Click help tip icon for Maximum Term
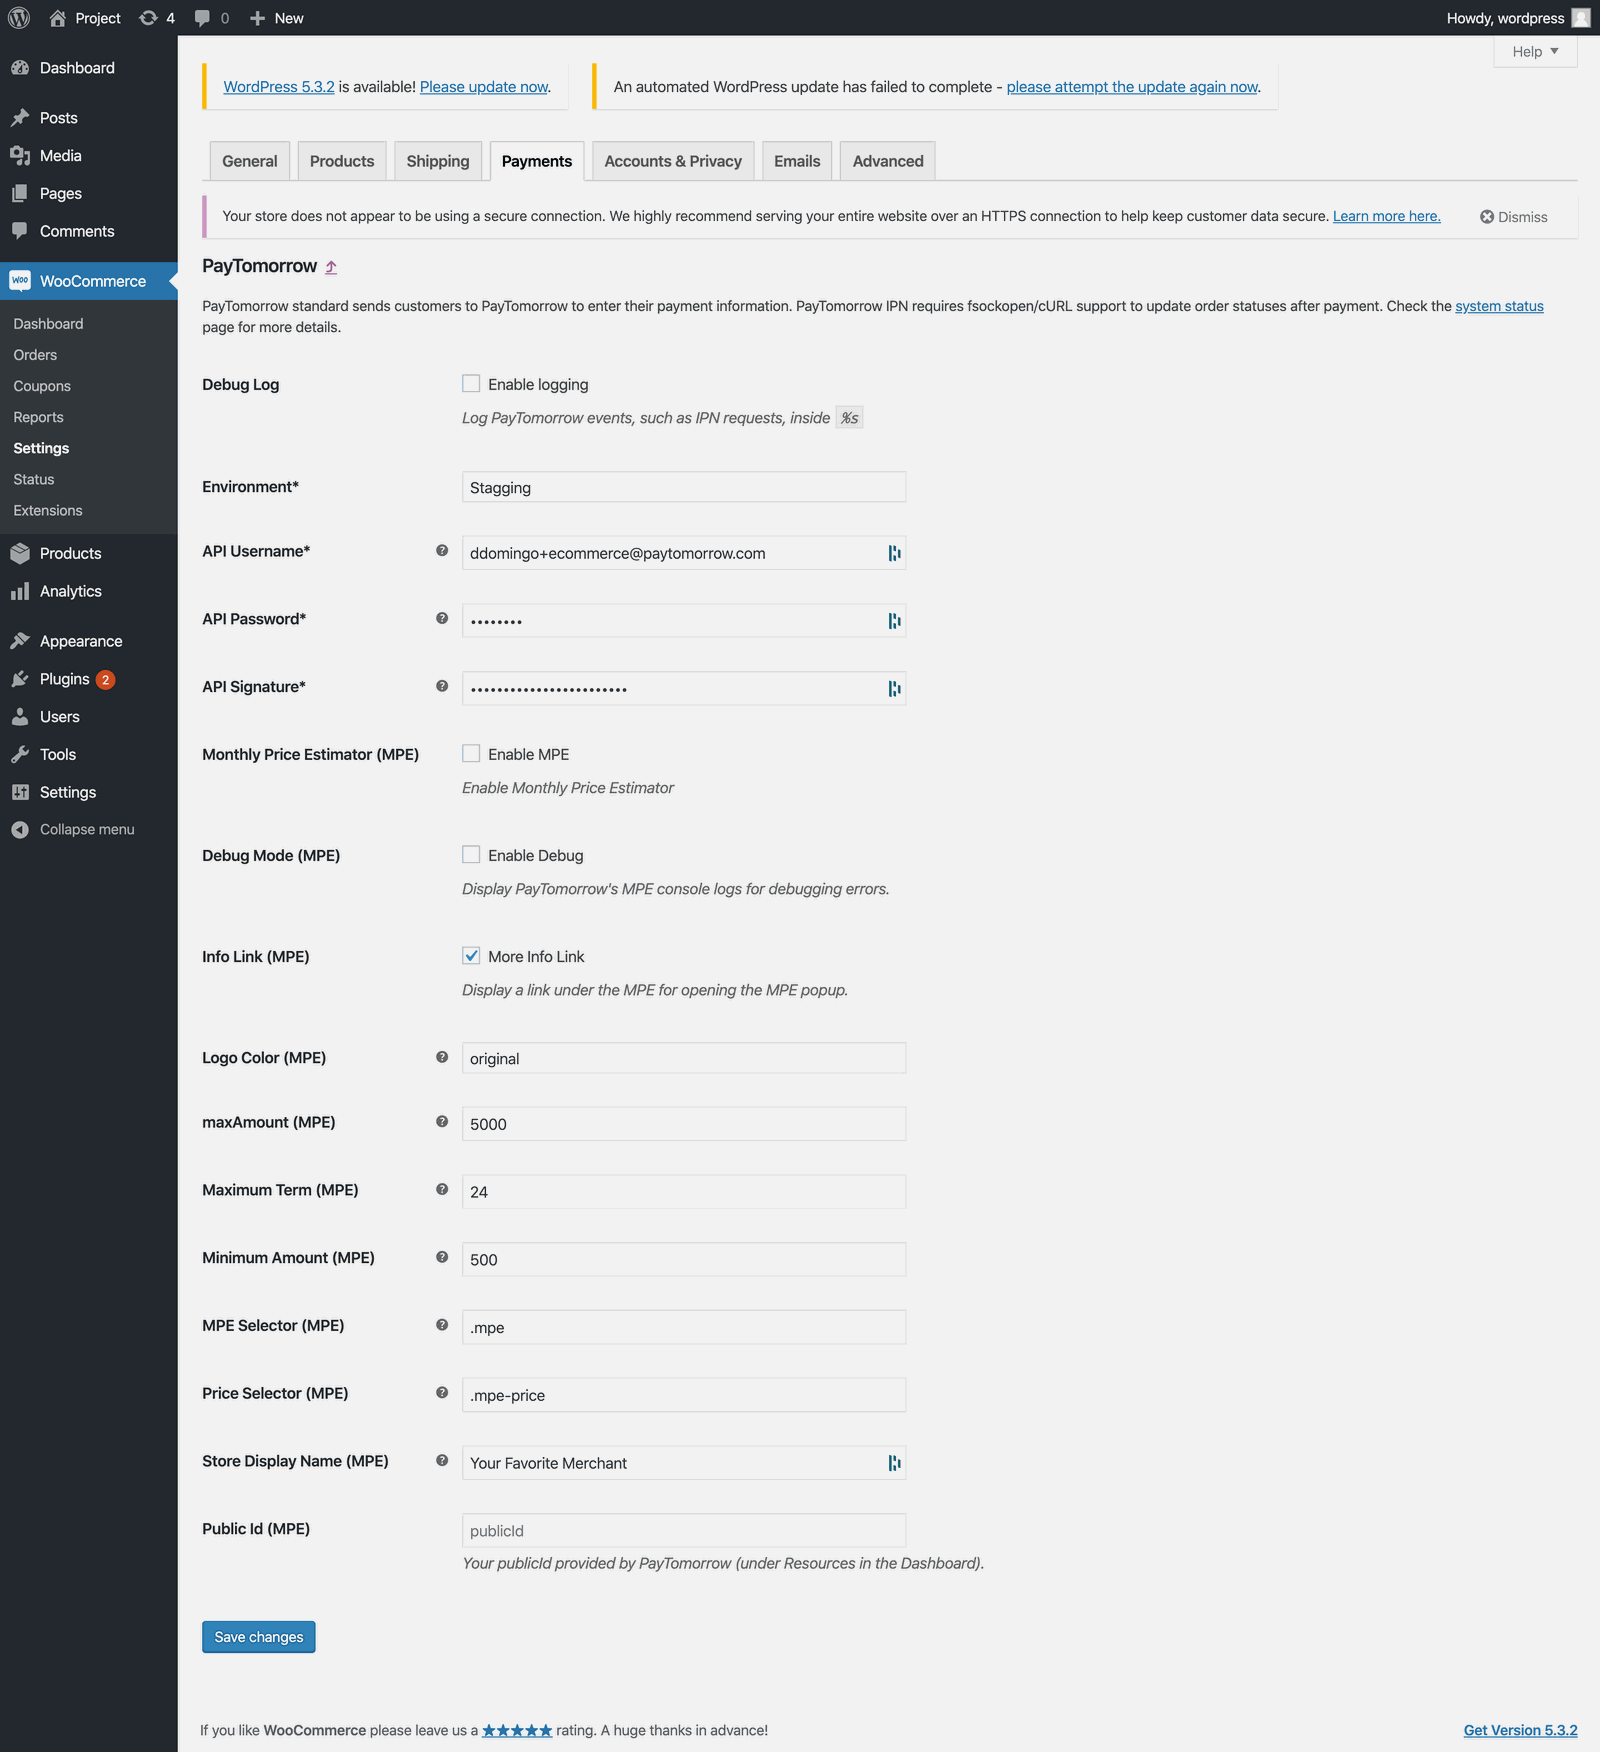Screen dimensions: 1600x1752 pyautogui.click(x=442, y=1190)
